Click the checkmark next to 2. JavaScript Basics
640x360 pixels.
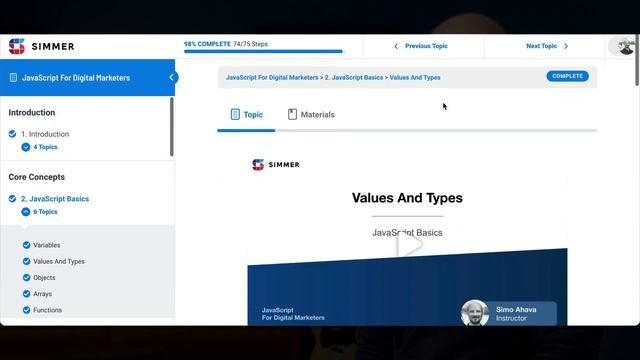pos(12,199)
